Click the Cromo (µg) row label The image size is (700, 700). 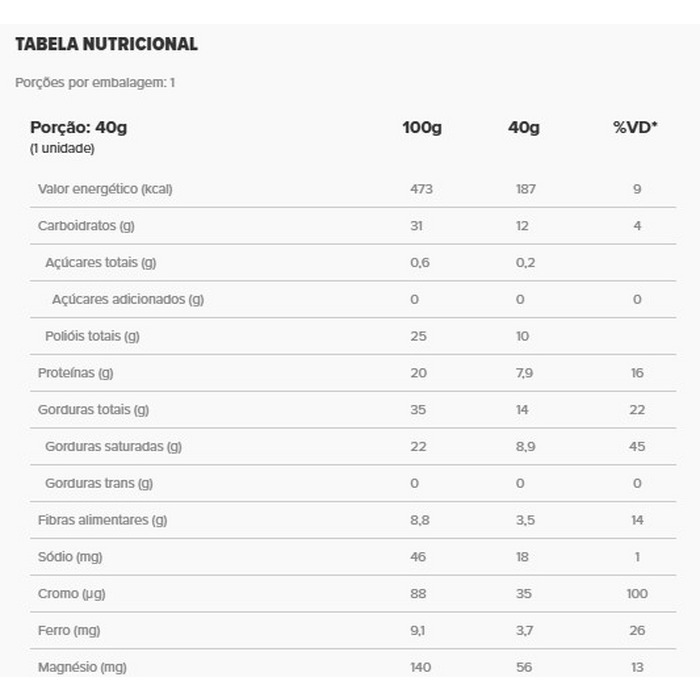coord(71,594)
